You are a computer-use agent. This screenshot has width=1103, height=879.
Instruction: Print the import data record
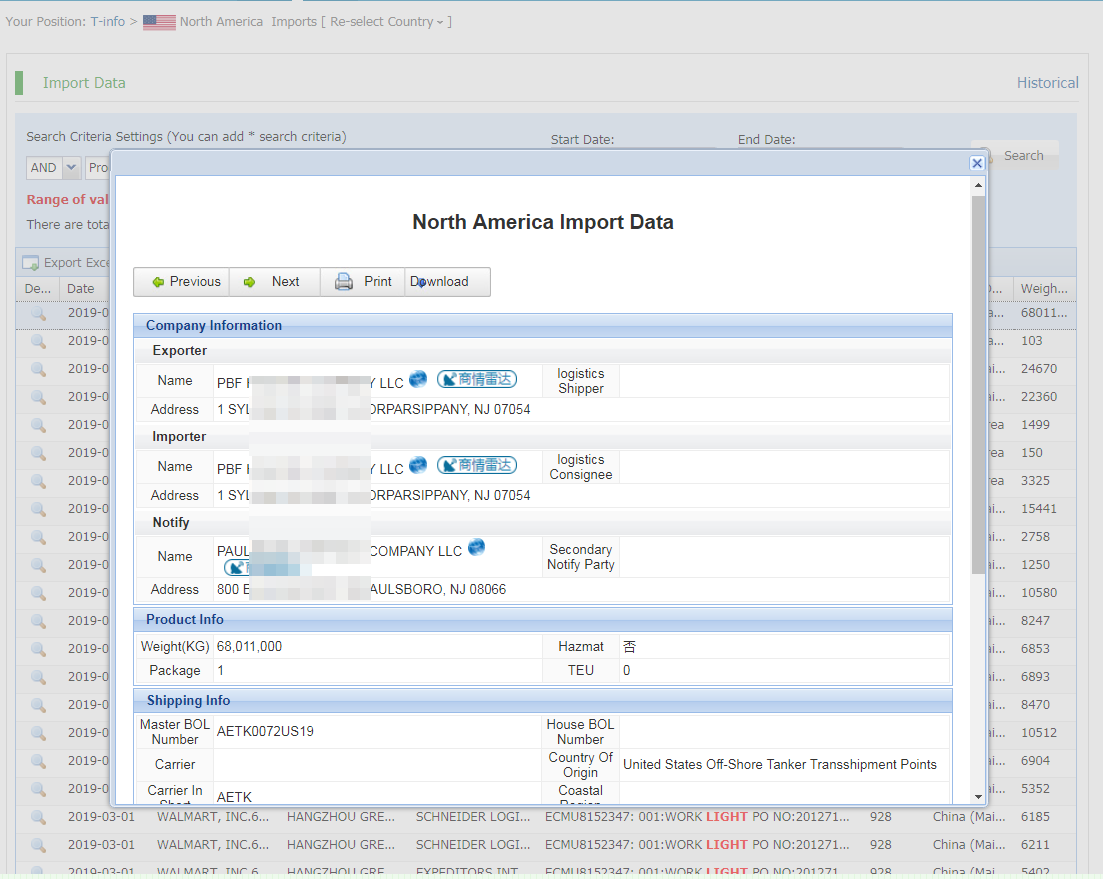[x=362, y=282]
